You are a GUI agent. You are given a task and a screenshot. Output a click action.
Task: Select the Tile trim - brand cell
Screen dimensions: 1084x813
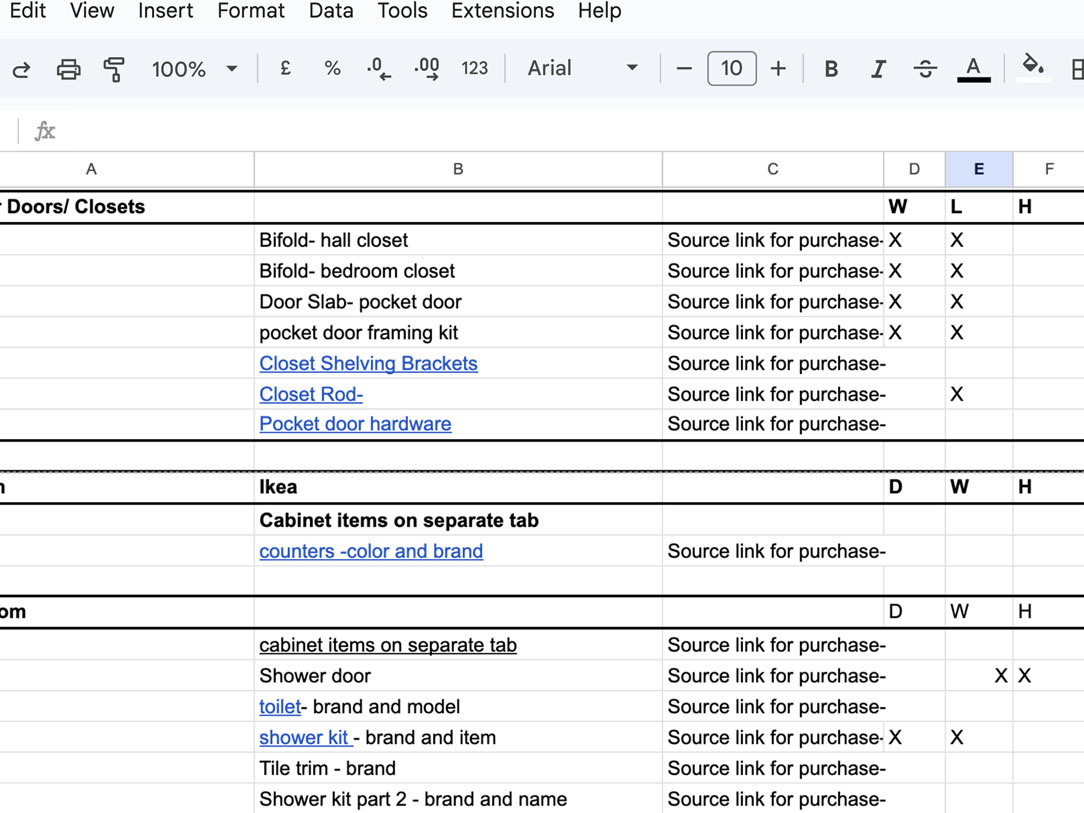(458, 768)
